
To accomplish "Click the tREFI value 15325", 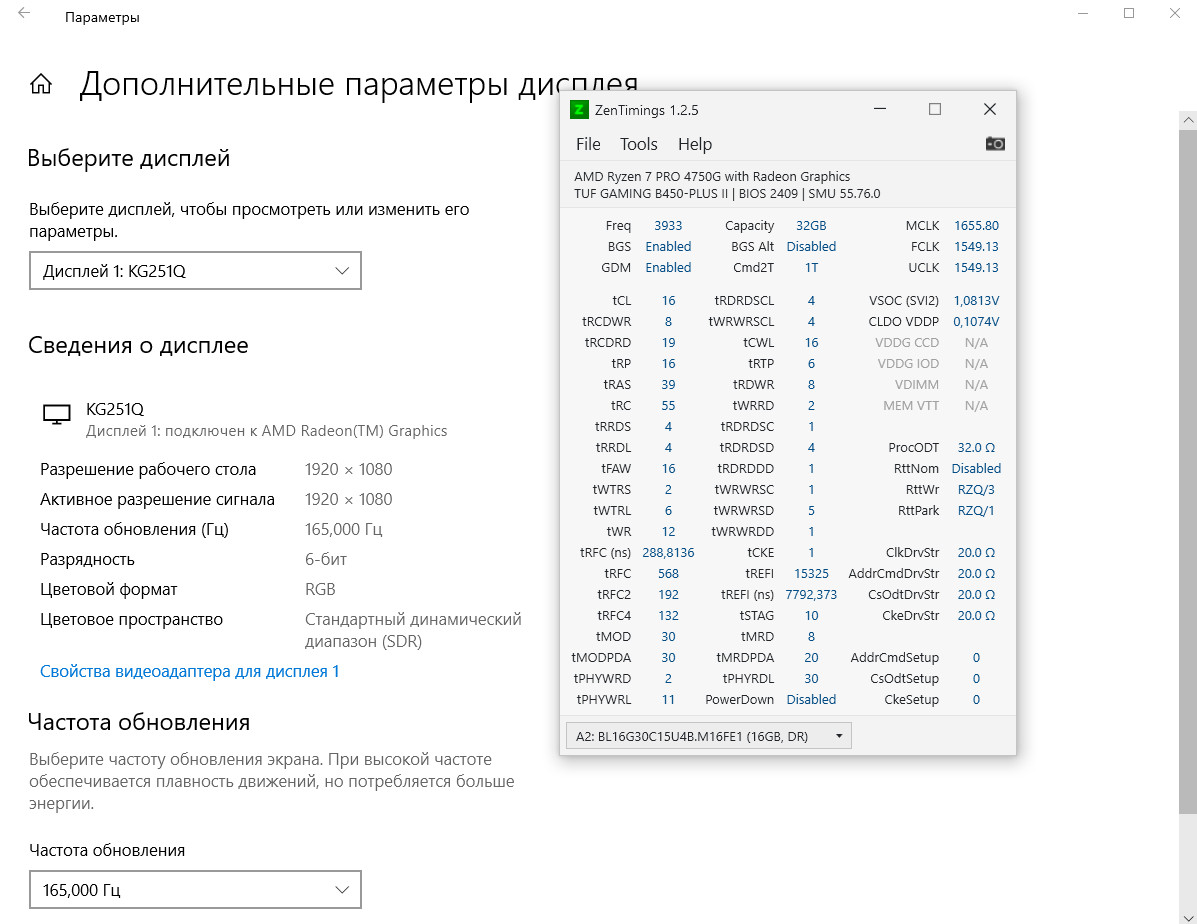I will 811,573.
